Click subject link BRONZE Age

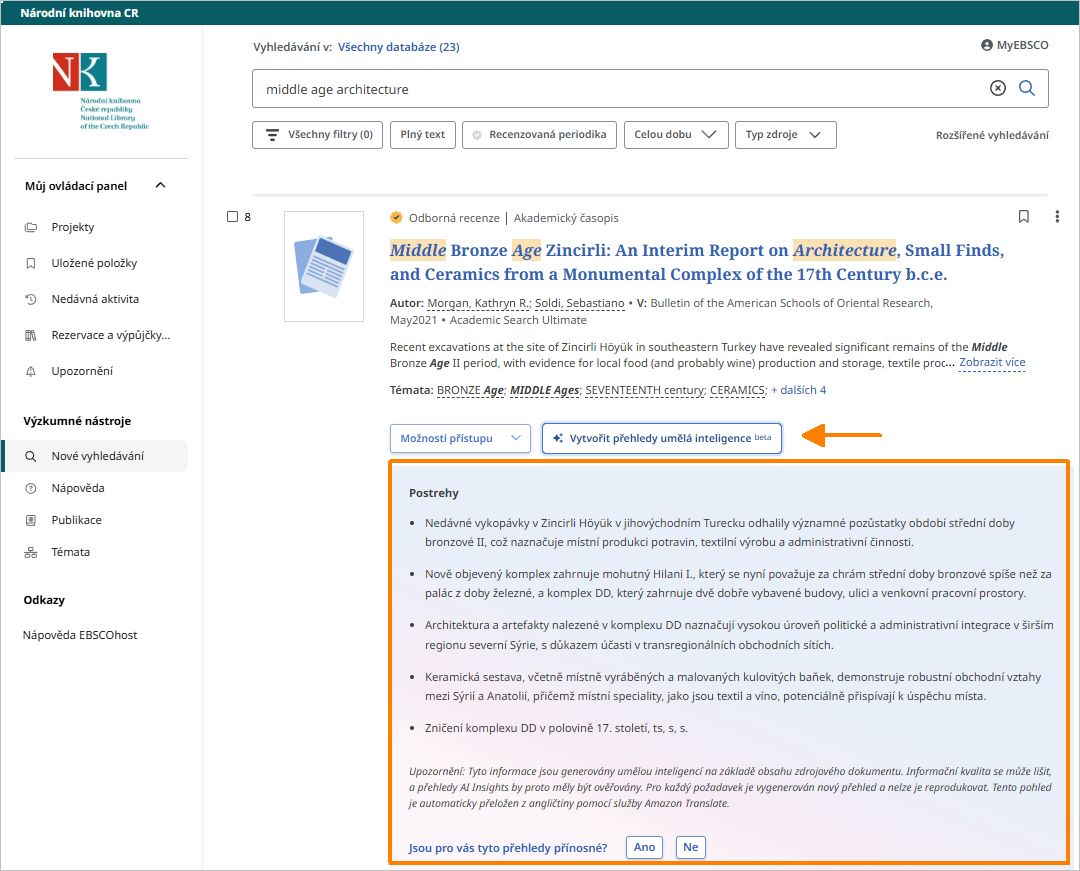tap(471, 390)
